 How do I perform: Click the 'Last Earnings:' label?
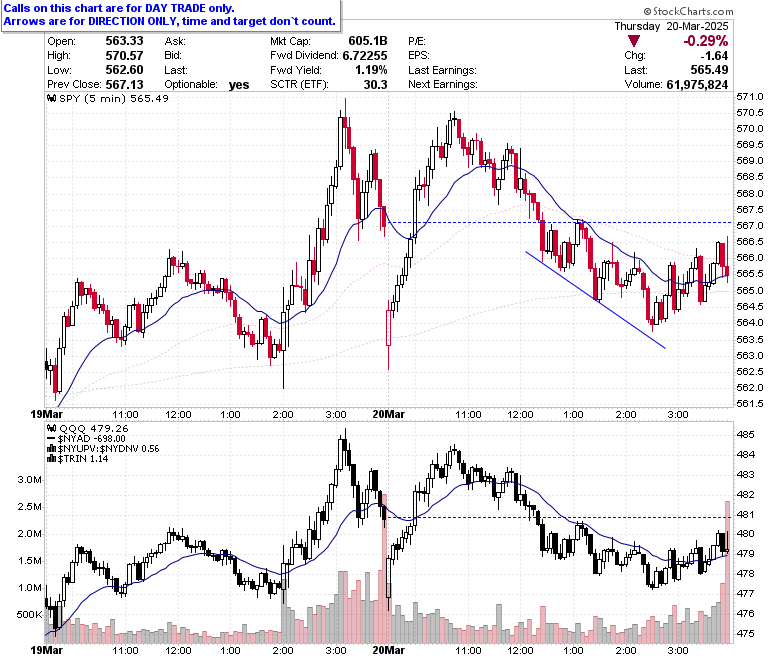[x=442, y=70]
